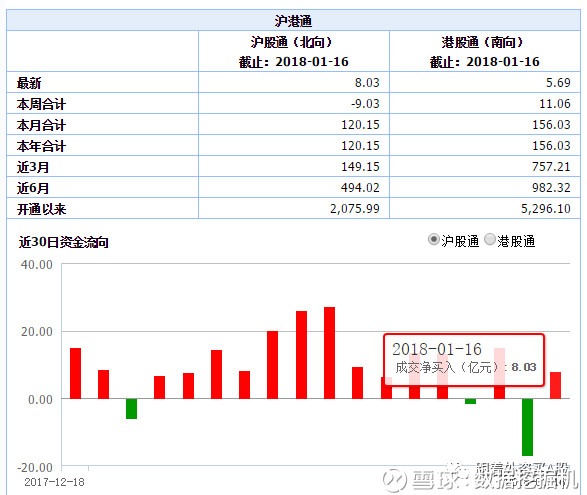Select the 沪股通 radio button

434,239
